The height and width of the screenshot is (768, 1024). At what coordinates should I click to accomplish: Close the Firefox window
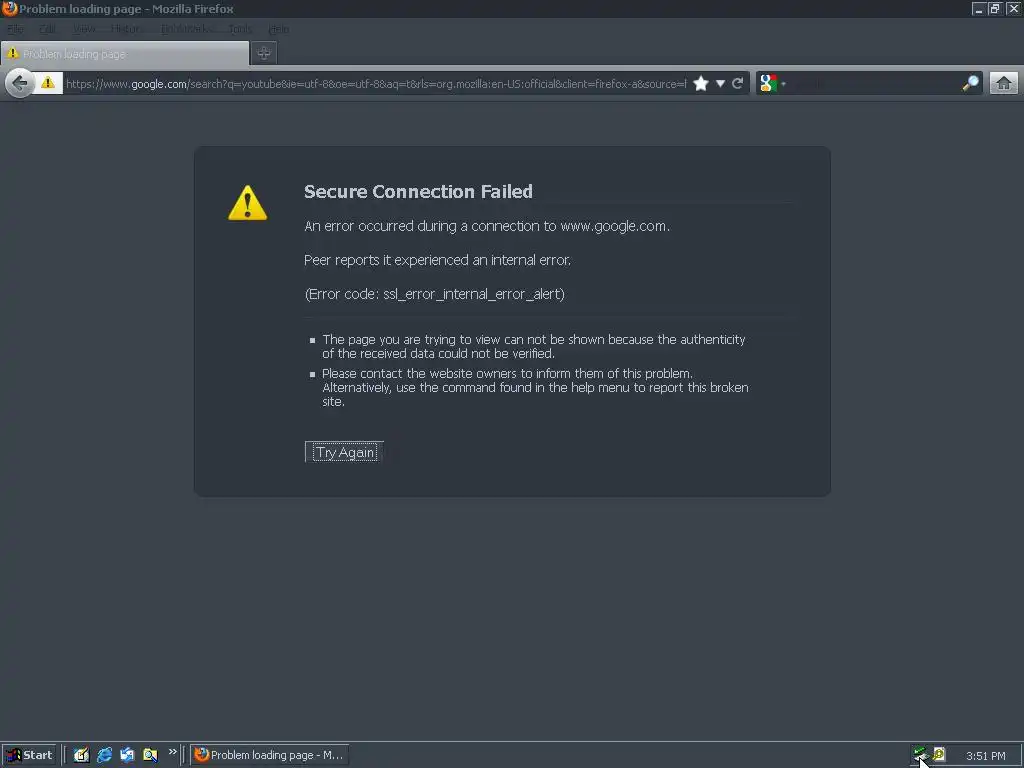[1014, 8]
